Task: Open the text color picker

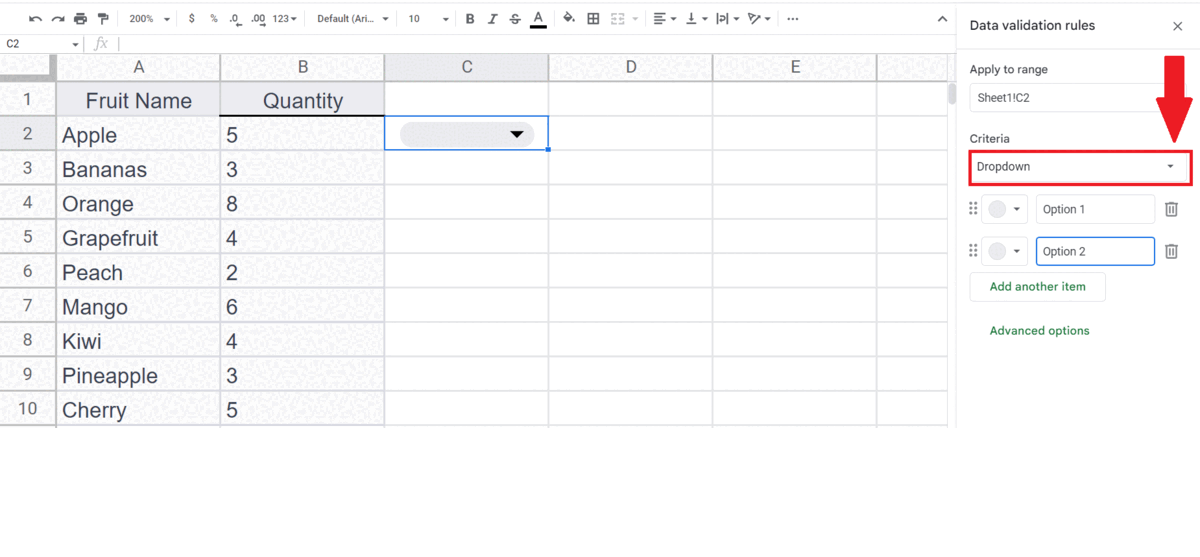Action: point(538,19)
